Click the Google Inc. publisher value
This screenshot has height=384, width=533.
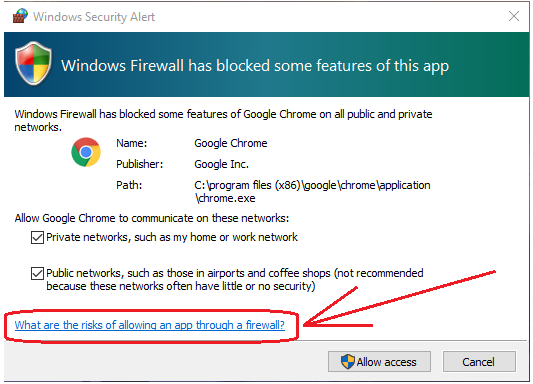coord(222,164)
